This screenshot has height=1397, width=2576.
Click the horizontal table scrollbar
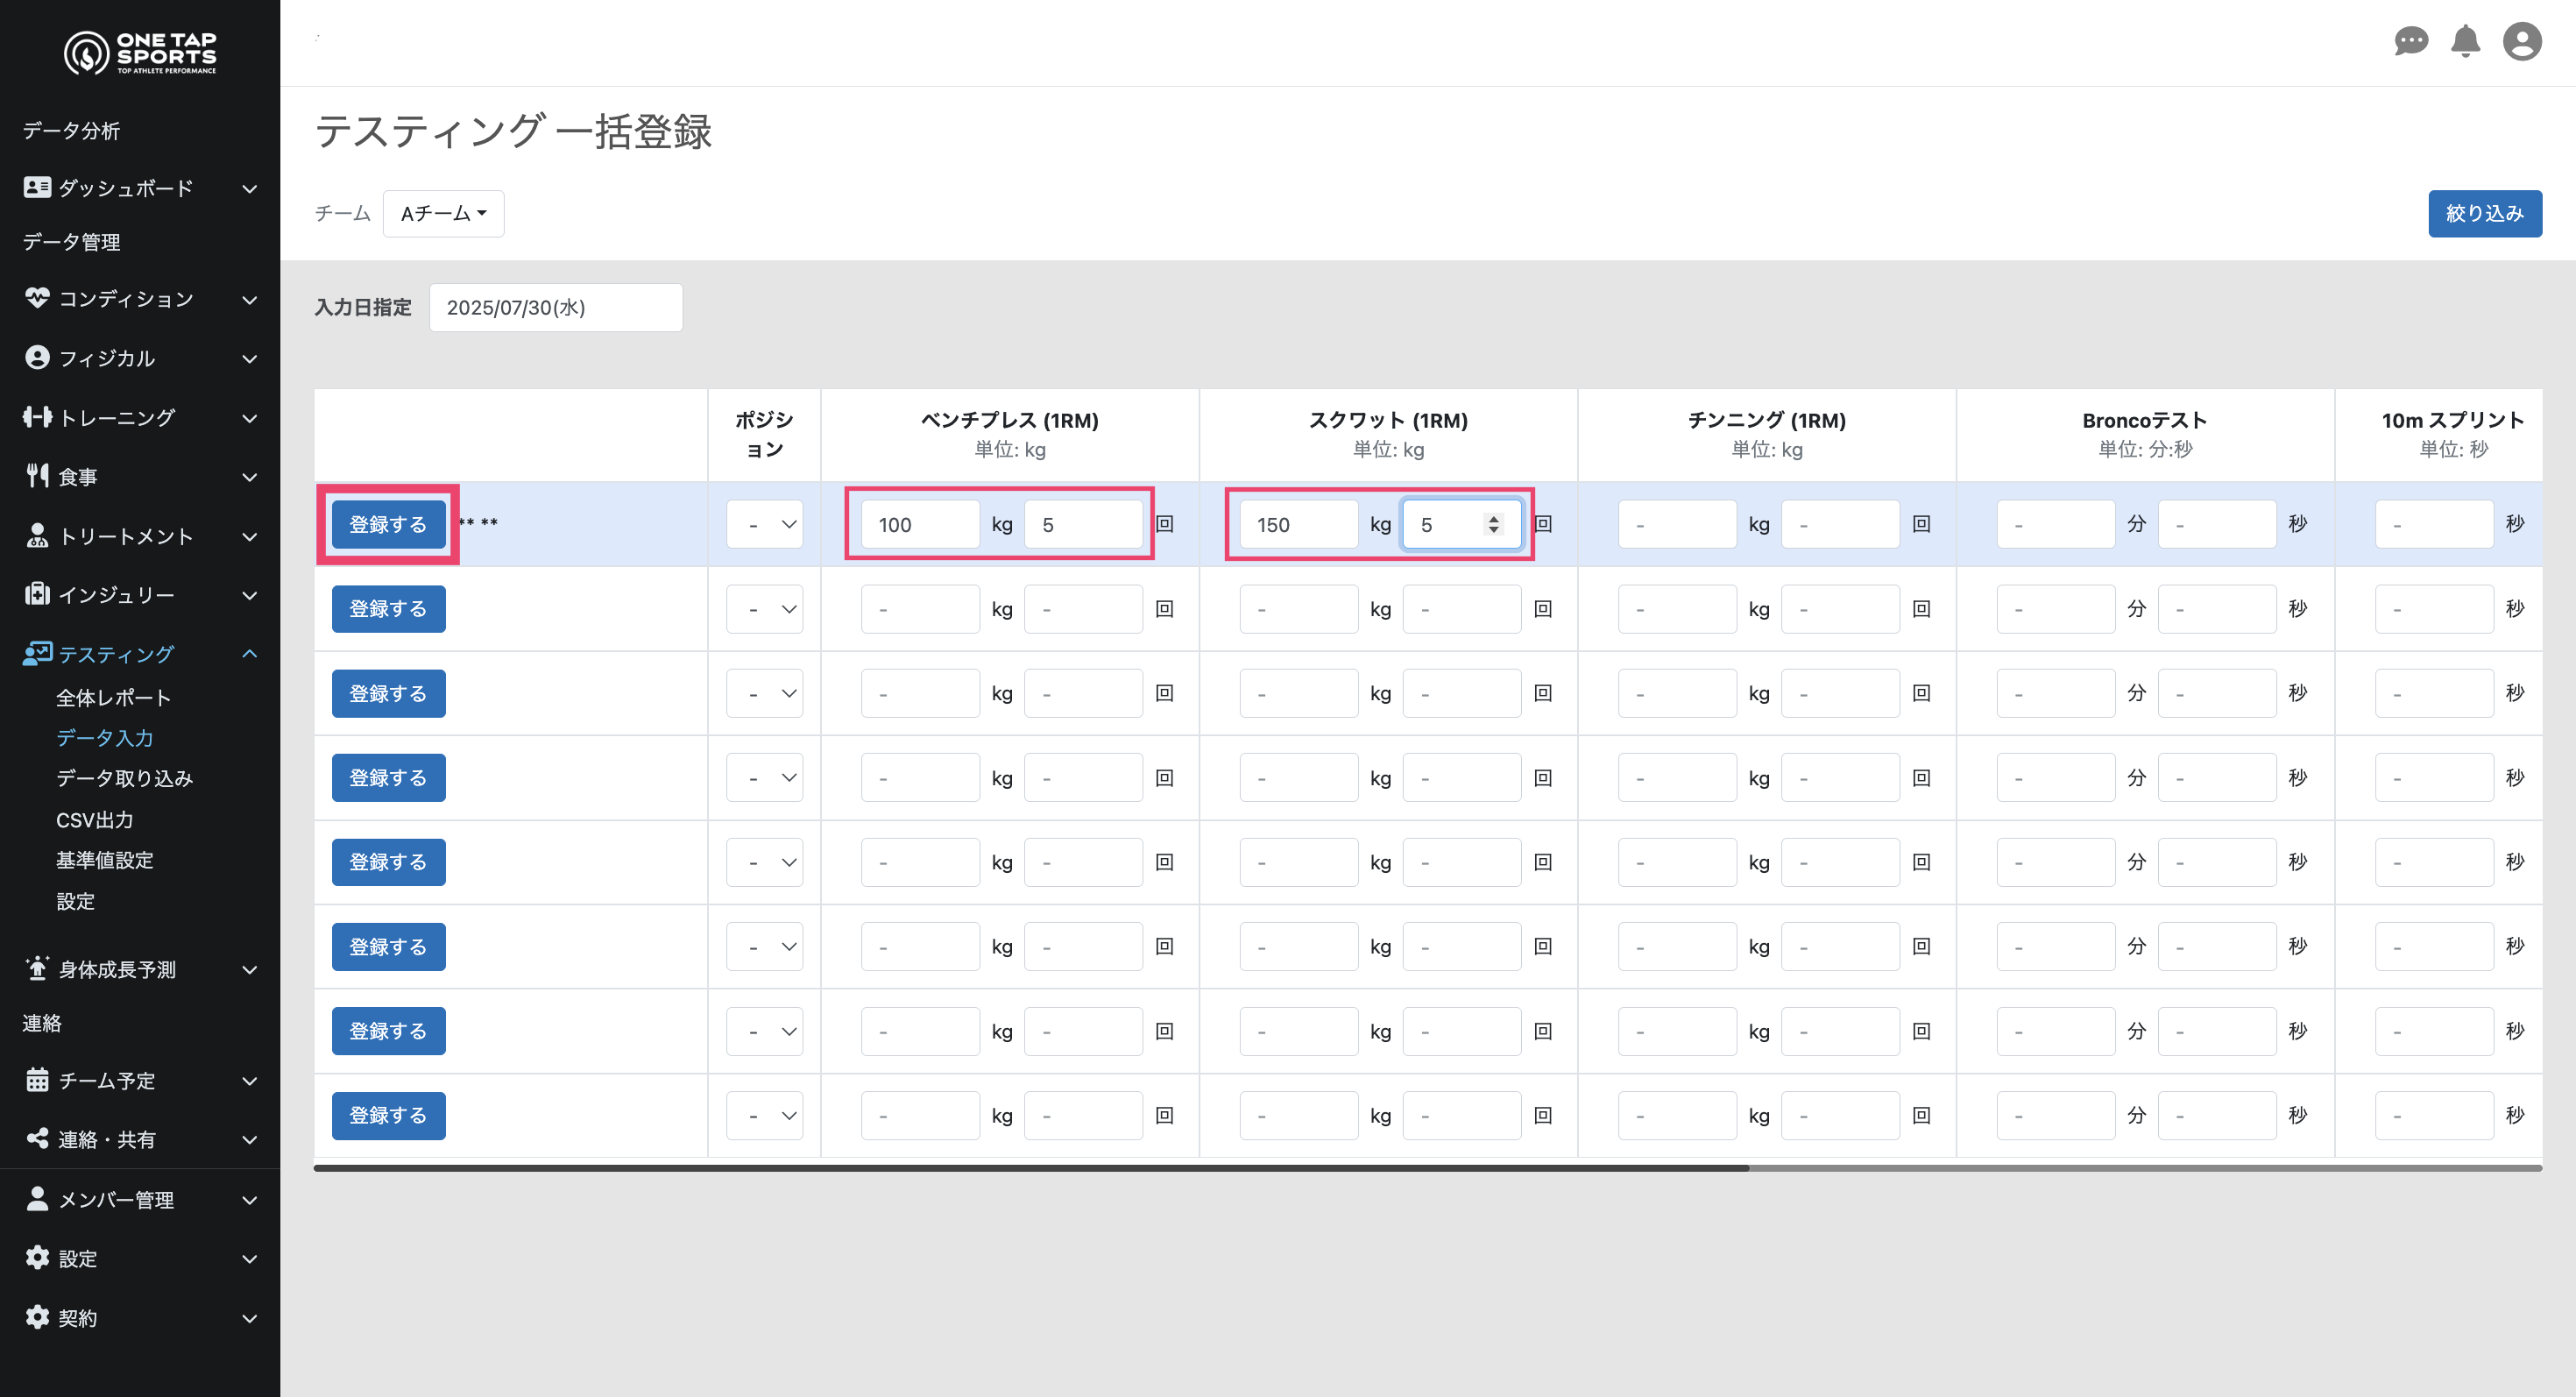pos(1031,1167)
